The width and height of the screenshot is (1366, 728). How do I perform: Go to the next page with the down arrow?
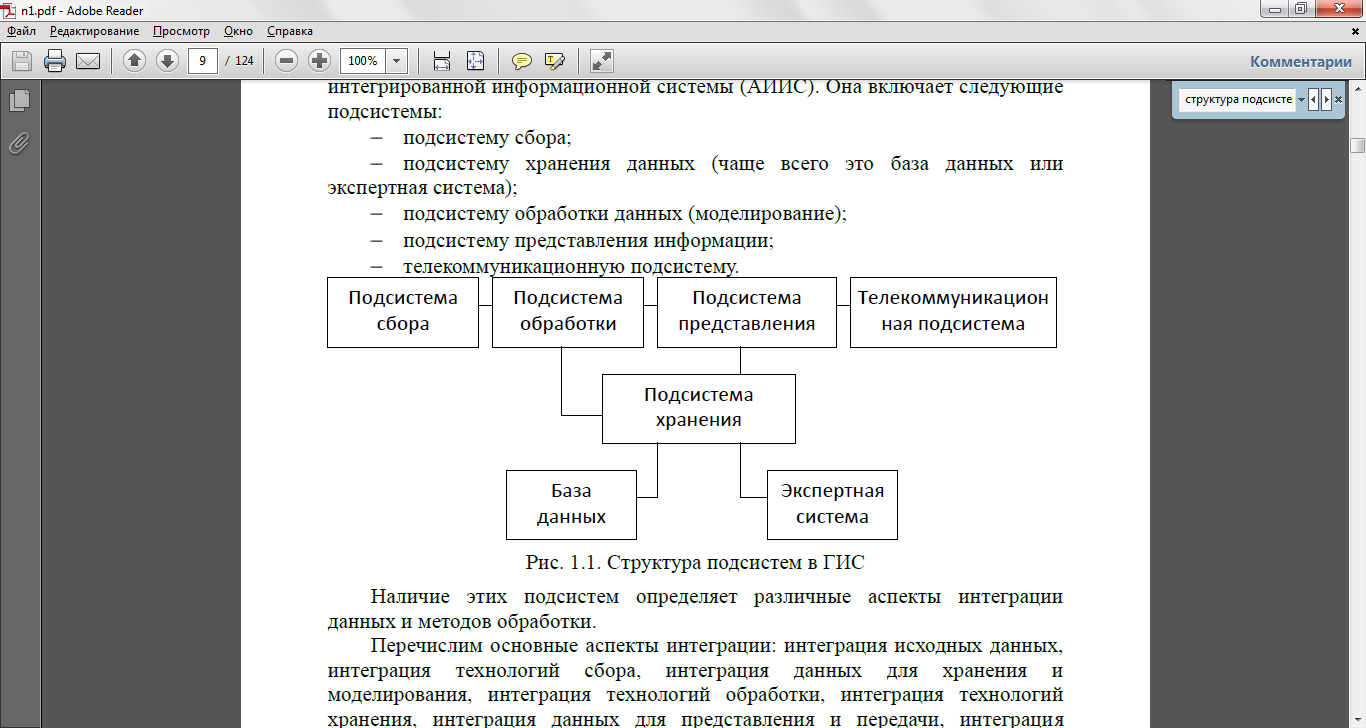click(x=167, y=61)
